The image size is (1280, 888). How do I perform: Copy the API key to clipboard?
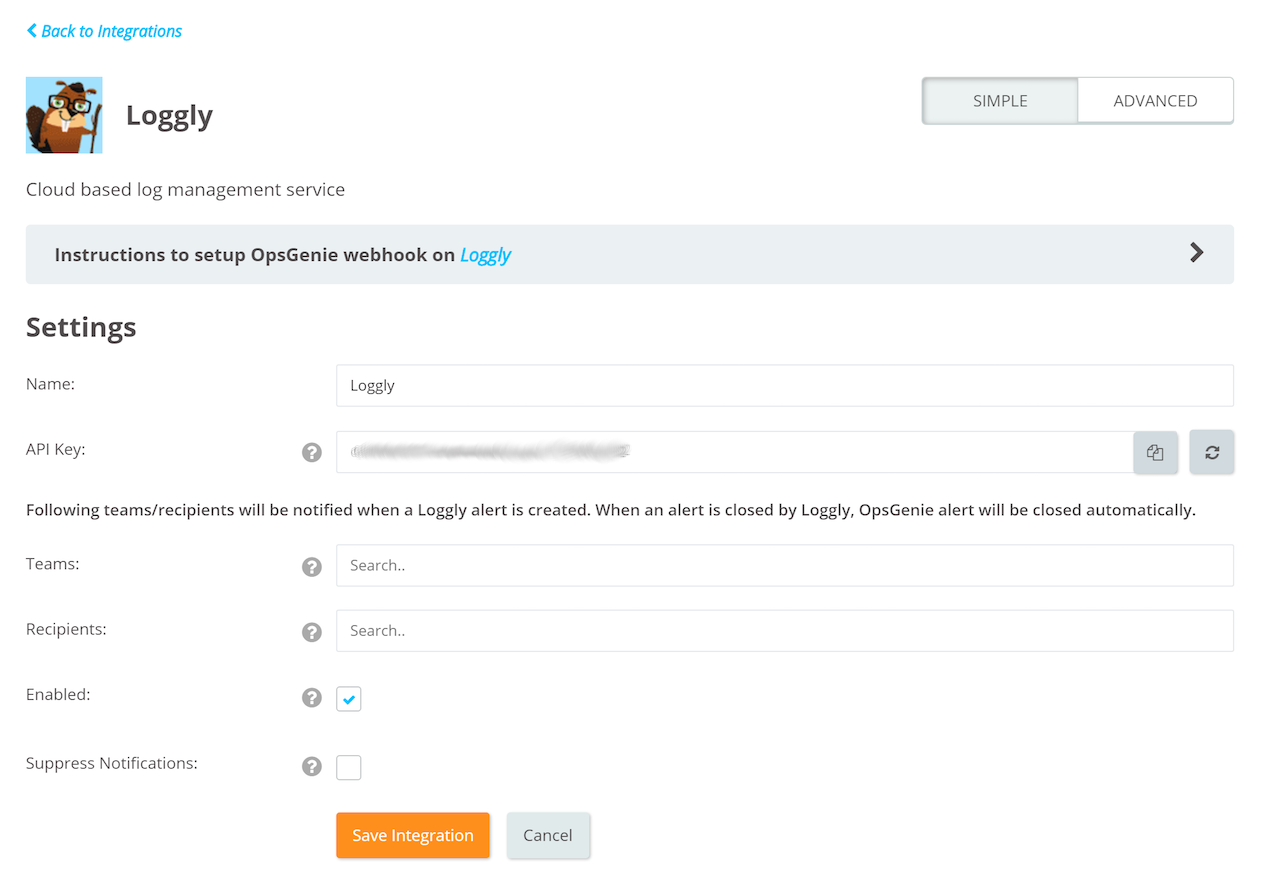[x=1156, y=452]
